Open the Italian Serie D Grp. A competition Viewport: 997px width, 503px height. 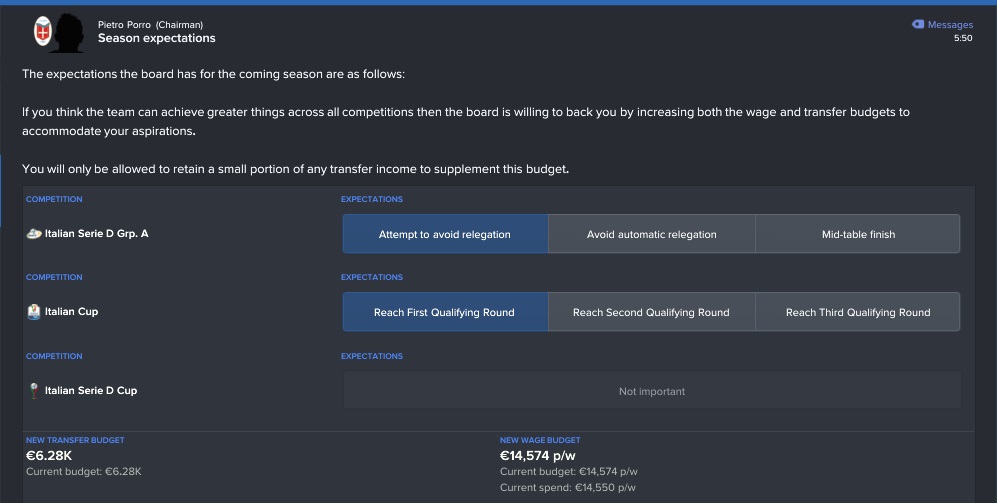coord(97,233)
